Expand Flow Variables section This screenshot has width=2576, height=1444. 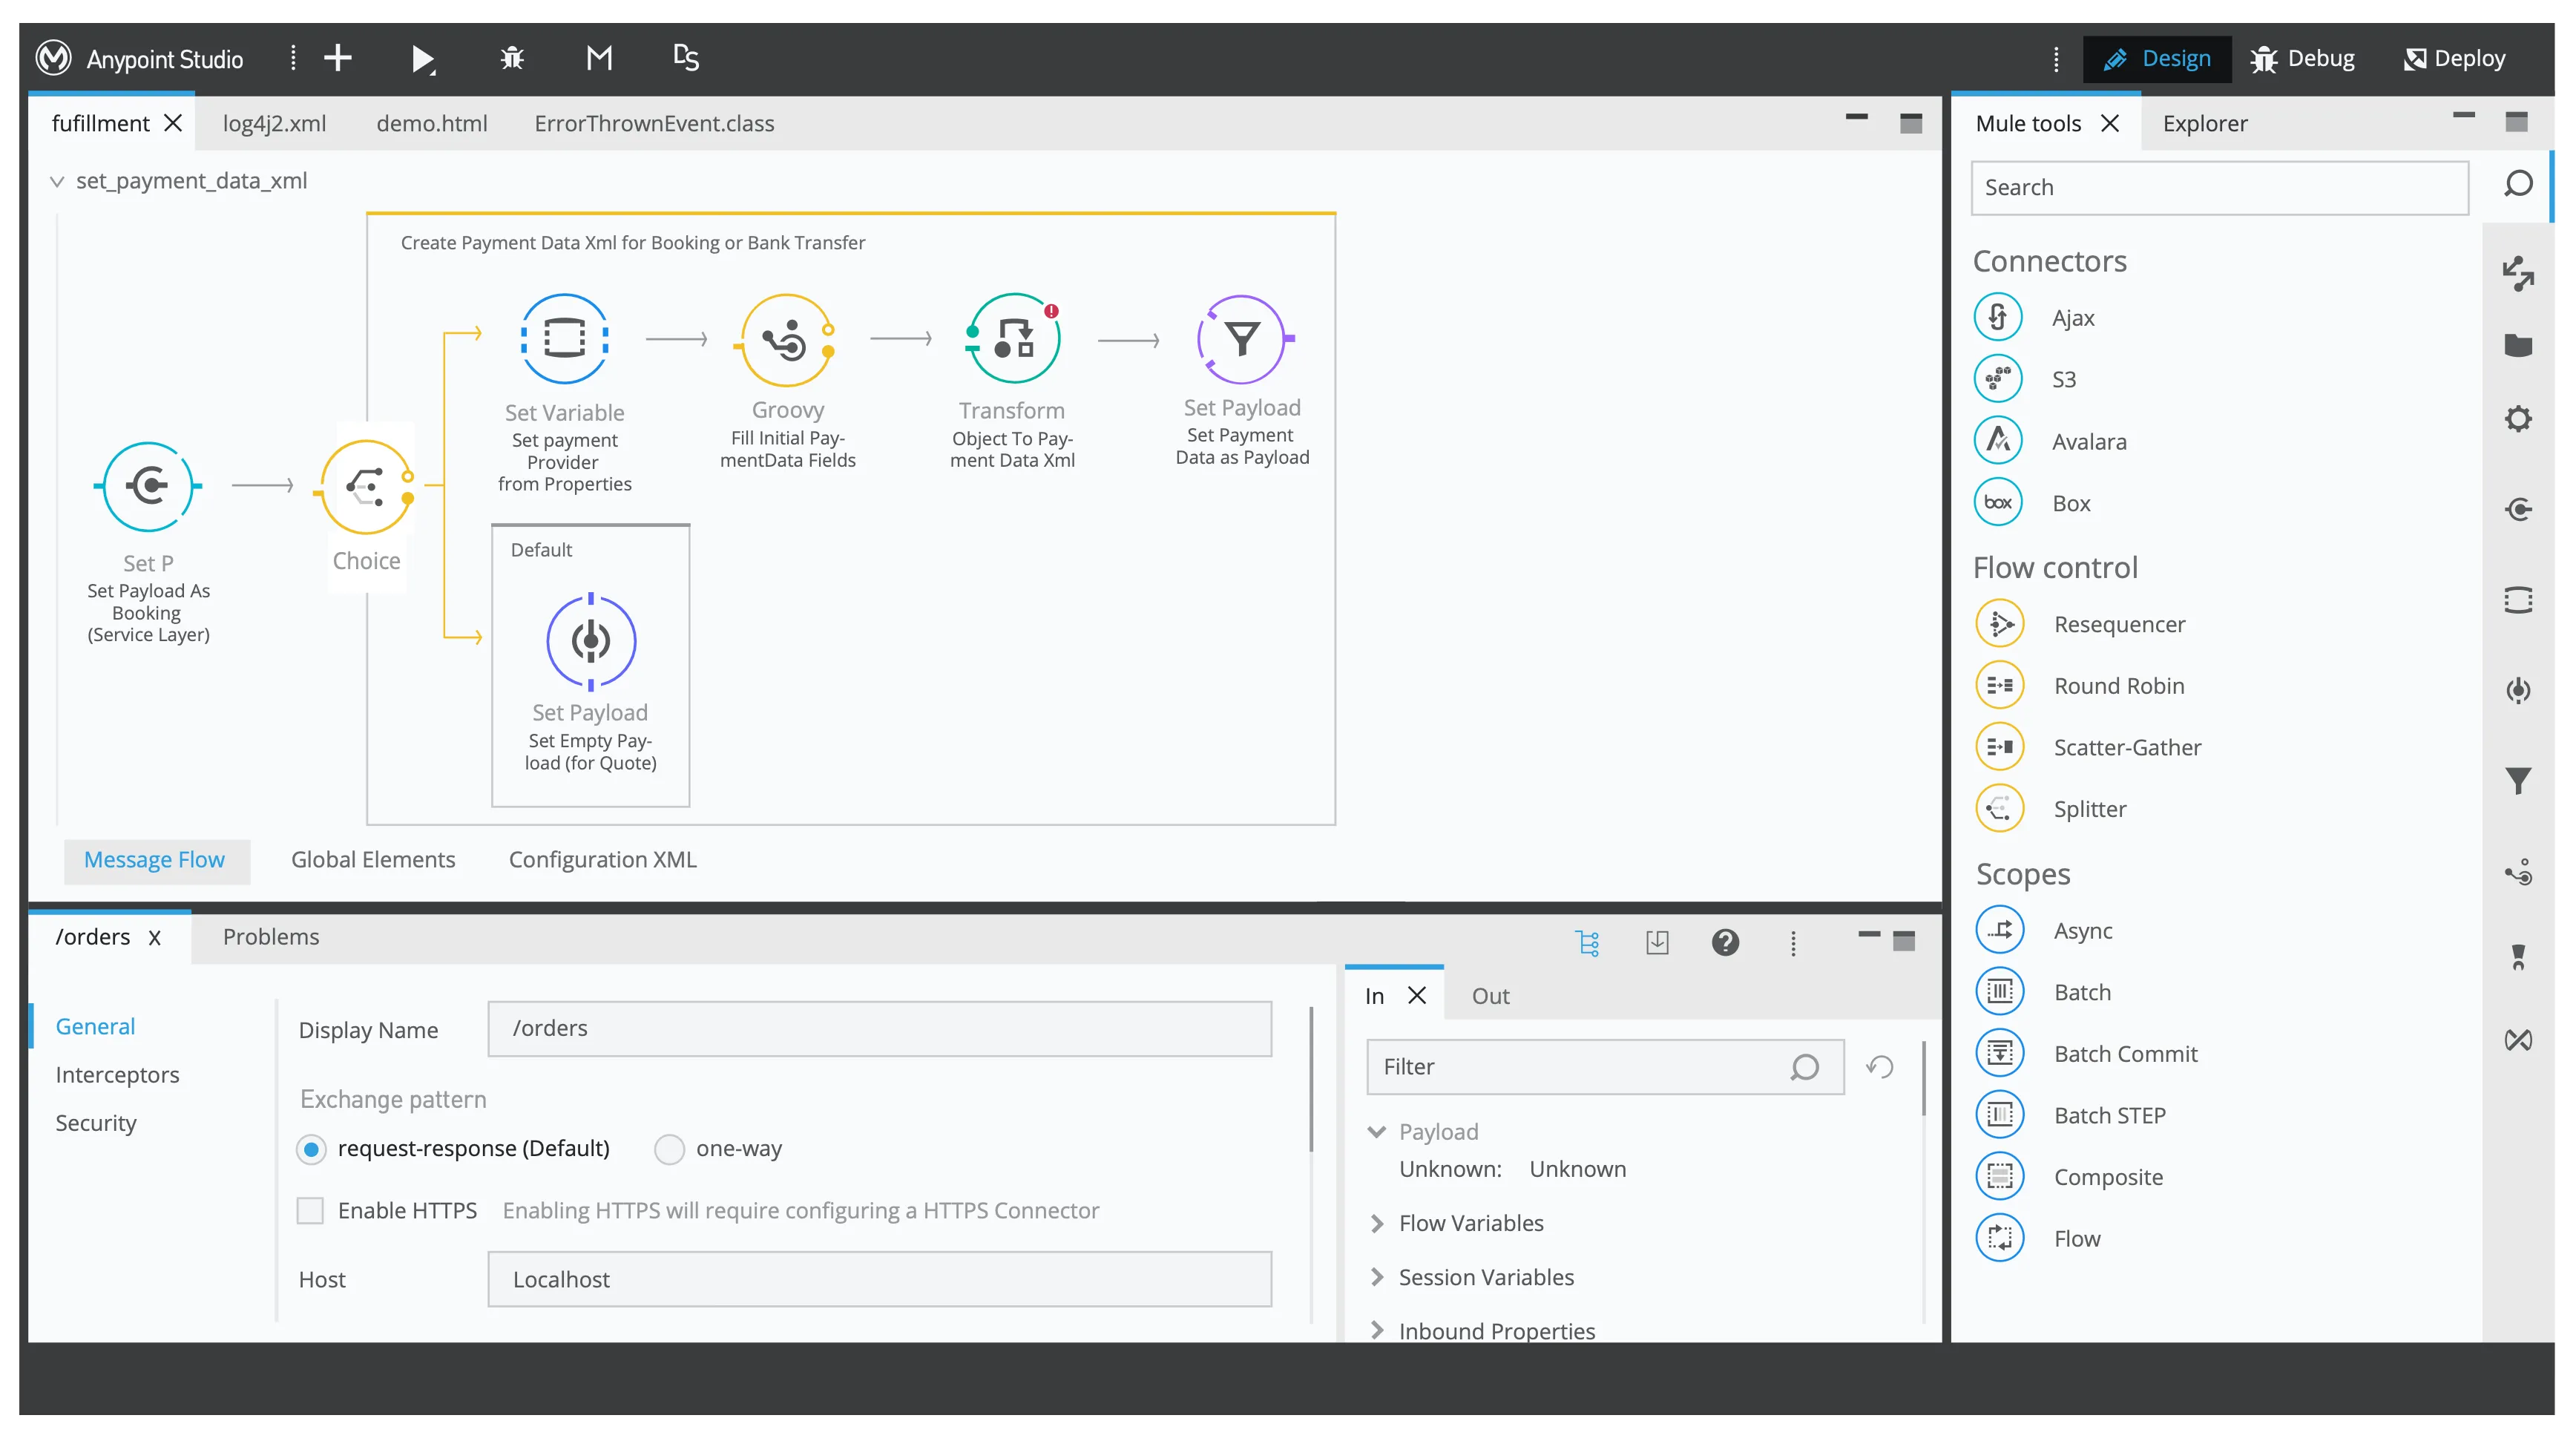(x=1377, y=1223)
